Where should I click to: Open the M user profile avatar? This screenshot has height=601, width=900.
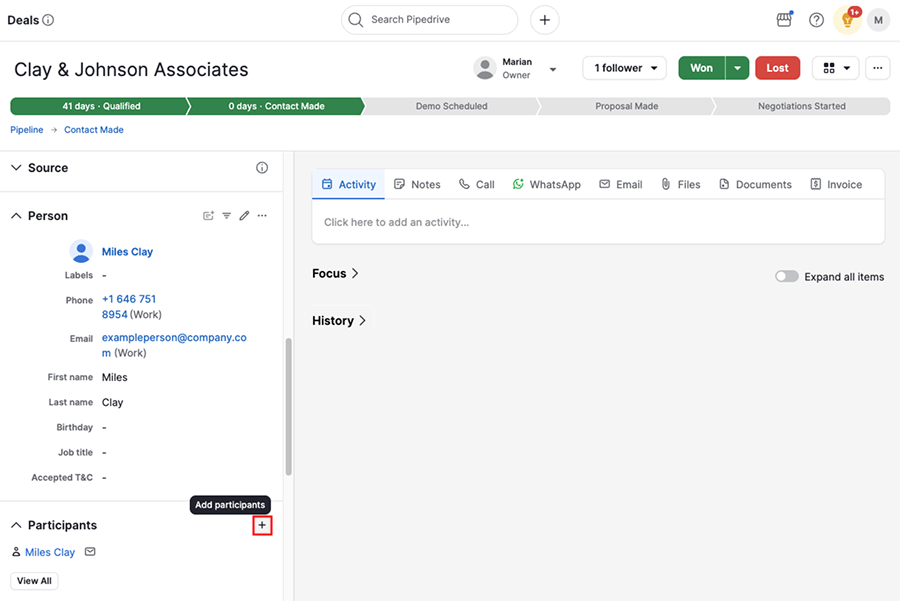click(x=878, y=20)
